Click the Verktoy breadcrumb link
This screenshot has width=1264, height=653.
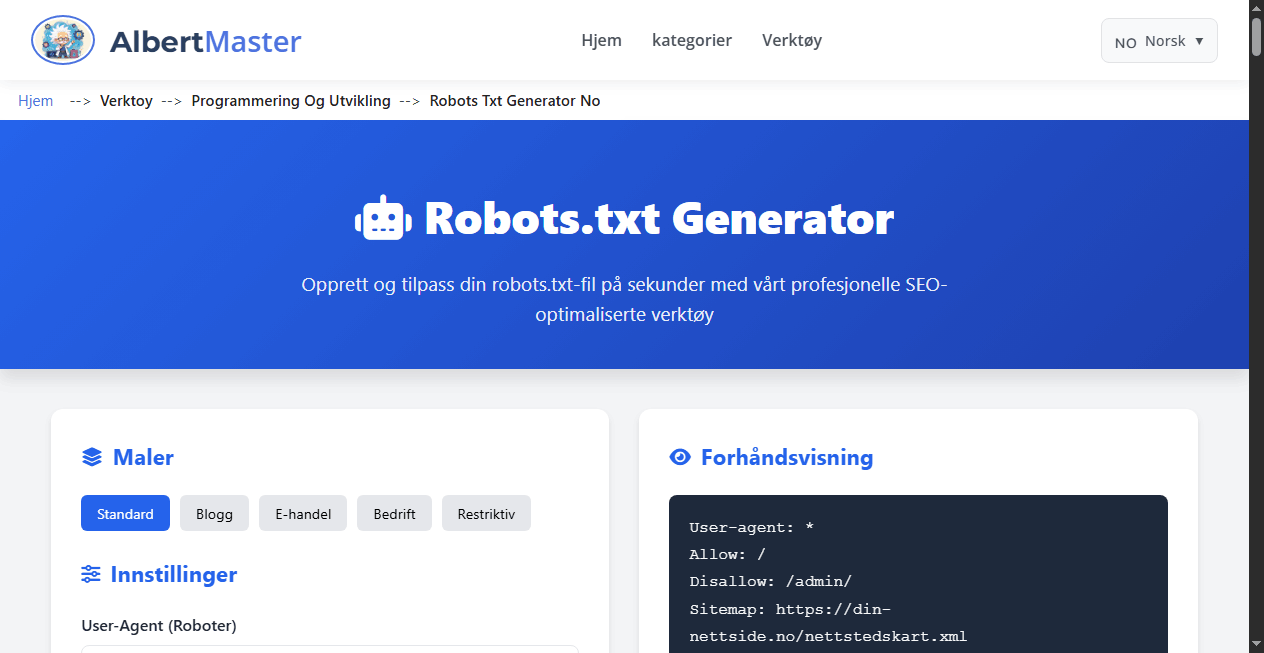(x=126, y=101)
